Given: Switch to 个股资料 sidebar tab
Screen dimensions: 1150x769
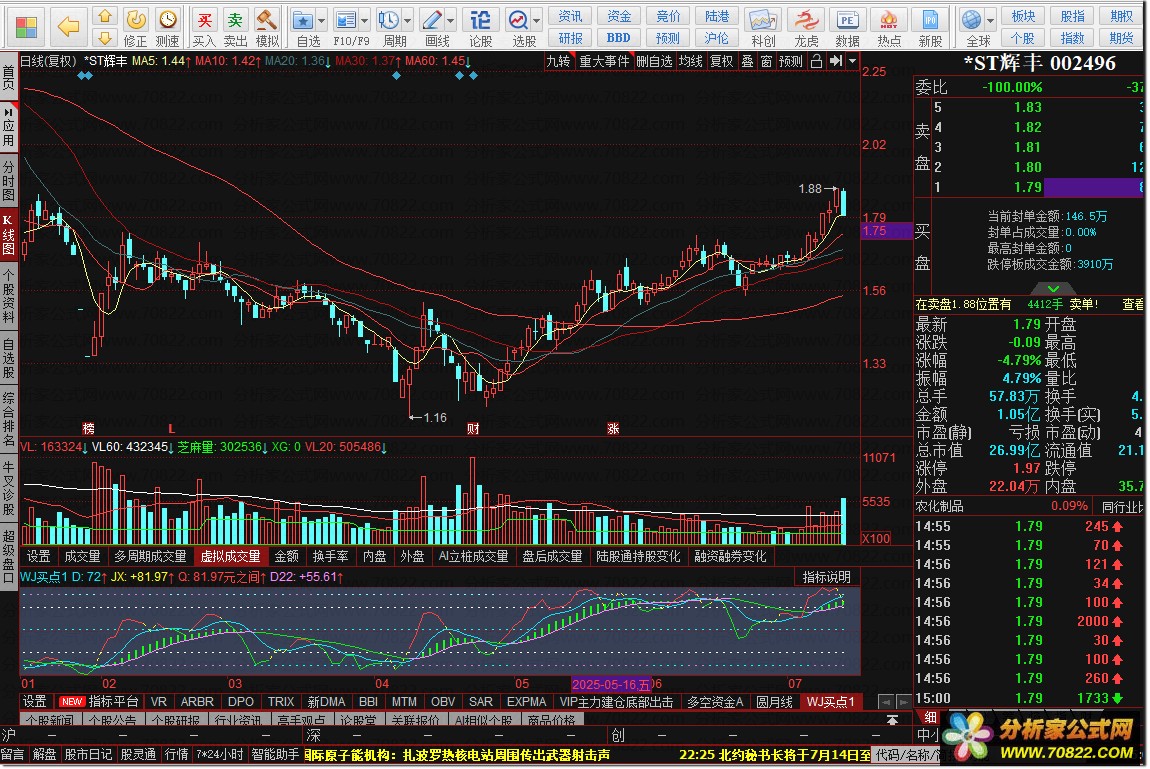Looking at the screenshot, I should pos(8,297).
